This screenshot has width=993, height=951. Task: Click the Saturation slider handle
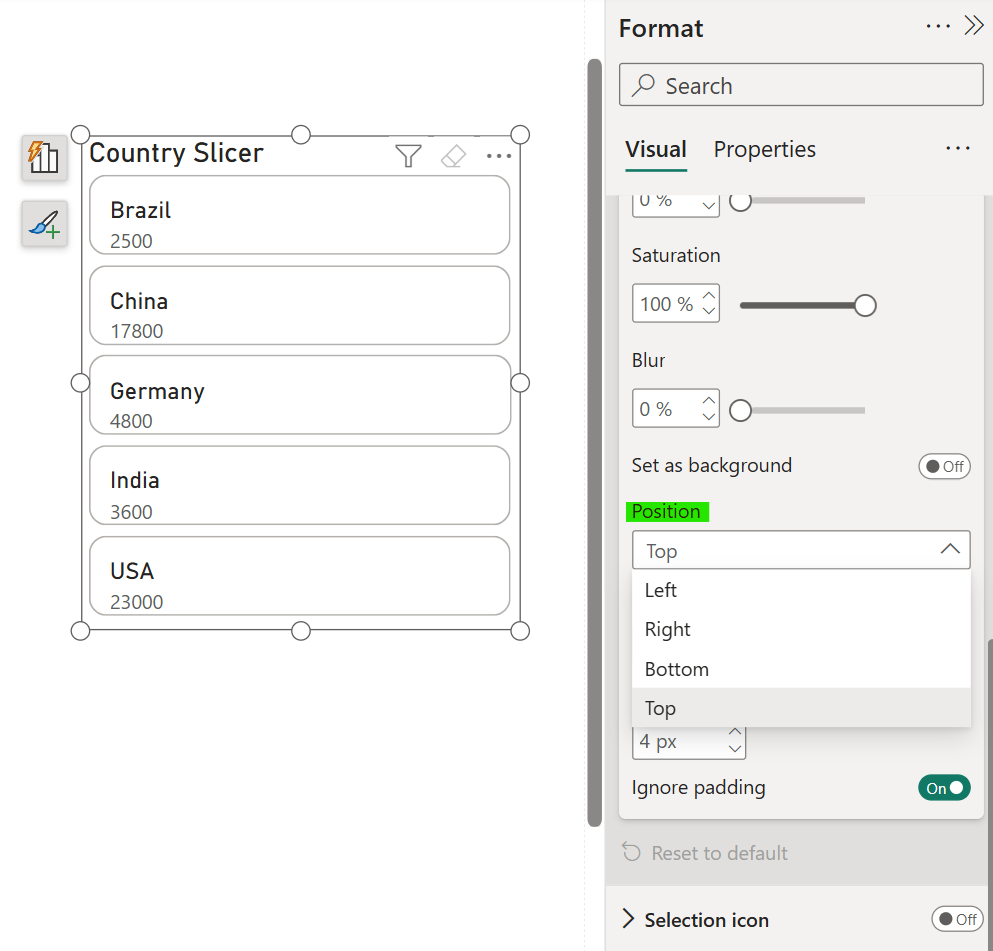tap(865, 305)
